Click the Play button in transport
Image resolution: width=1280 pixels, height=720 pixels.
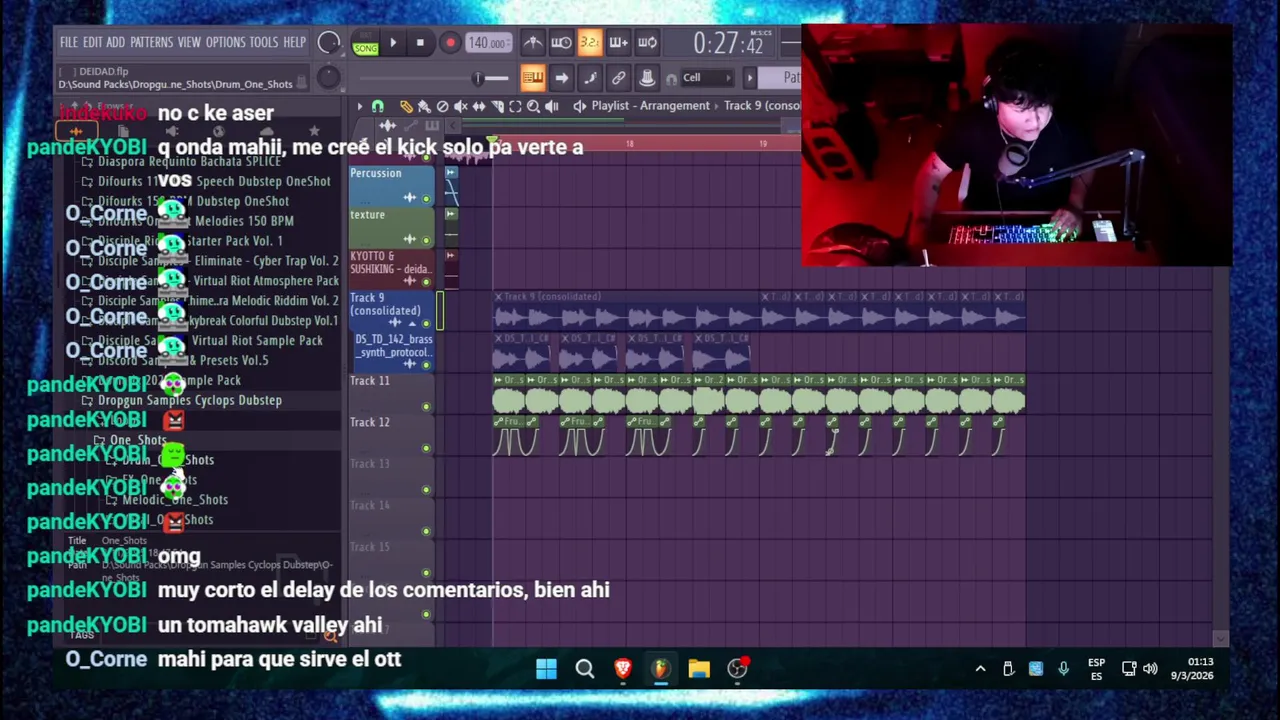click(x=393, y=43)
